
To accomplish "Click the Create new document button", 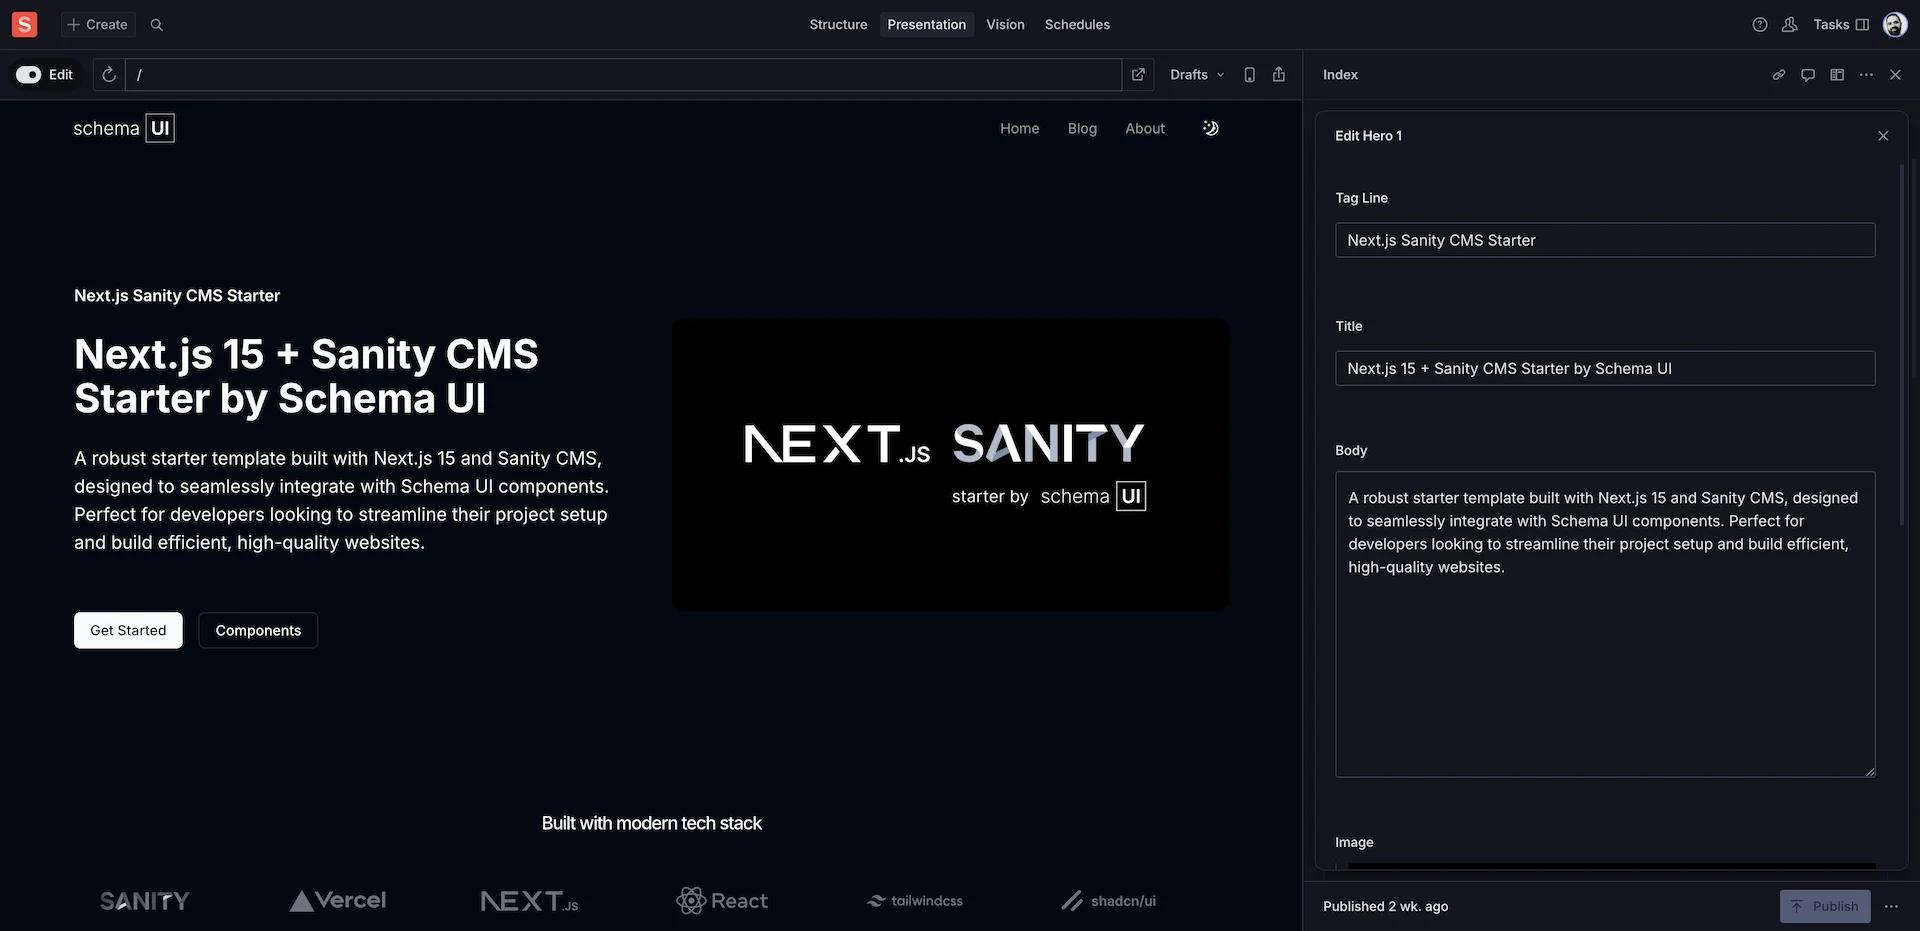I will tap(98, 24).
